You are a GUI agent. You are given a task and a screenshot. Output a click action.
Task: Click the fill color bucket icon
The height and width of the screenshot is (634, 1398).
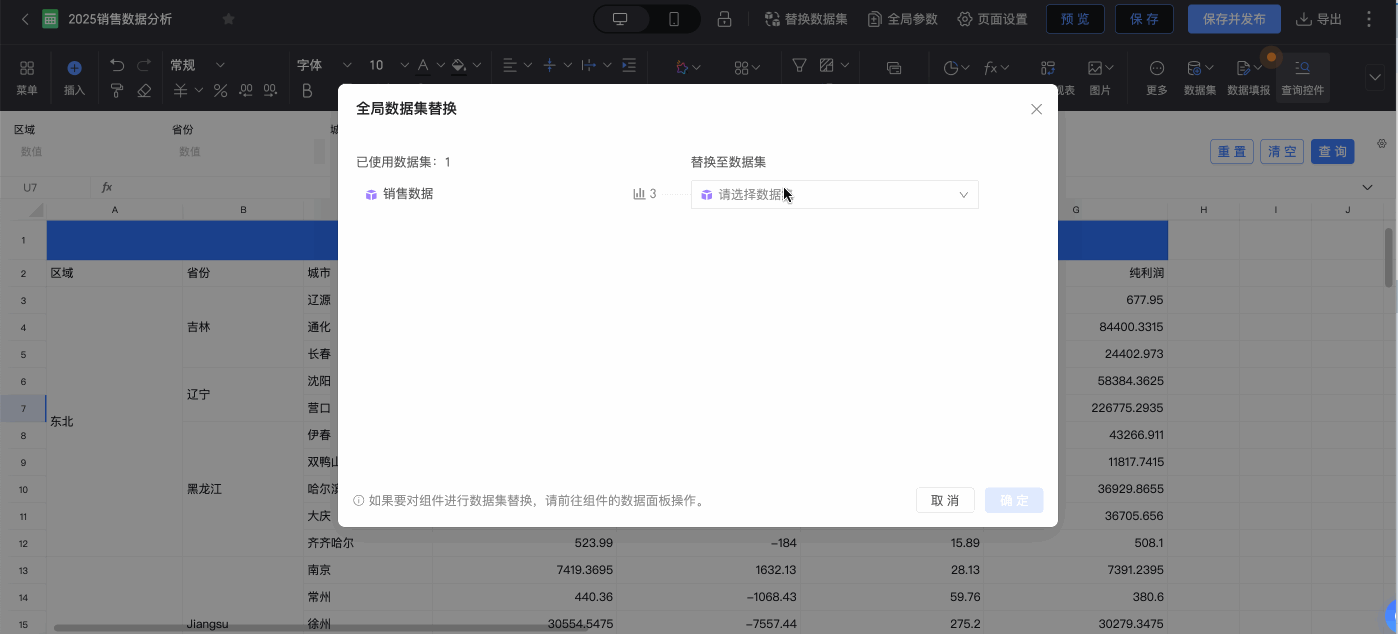[x=459, y=65]
